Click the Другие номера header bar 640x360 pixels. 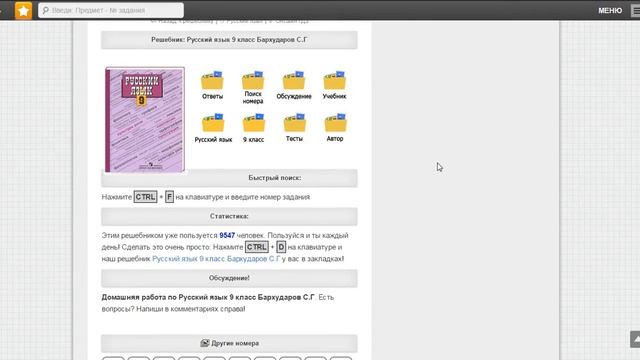click(x=229, y=343)
